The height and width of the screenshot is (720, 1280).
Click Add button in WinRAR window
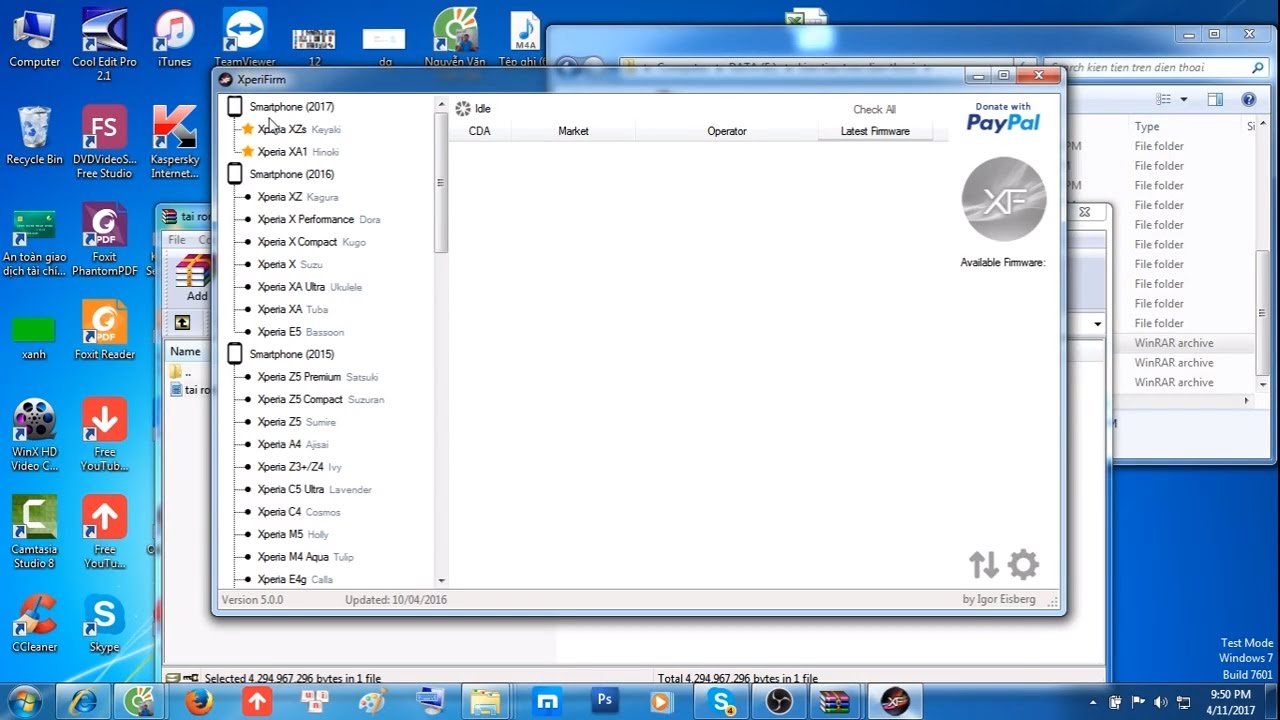tap(193, 279)
